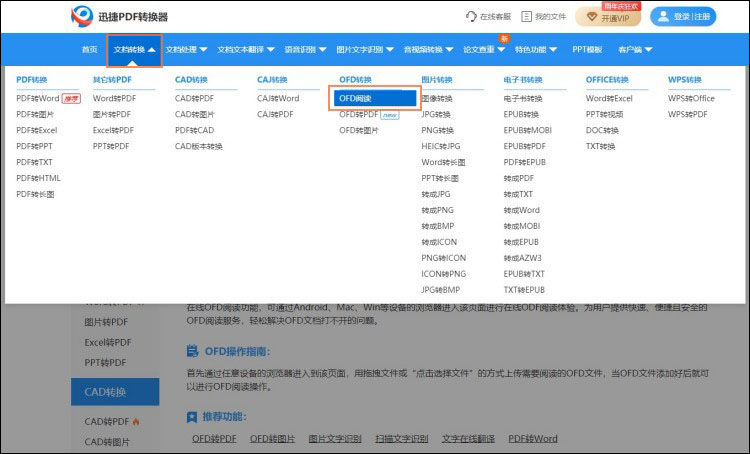Open CAD转PDF in the left sidebar

click(107, 421)
